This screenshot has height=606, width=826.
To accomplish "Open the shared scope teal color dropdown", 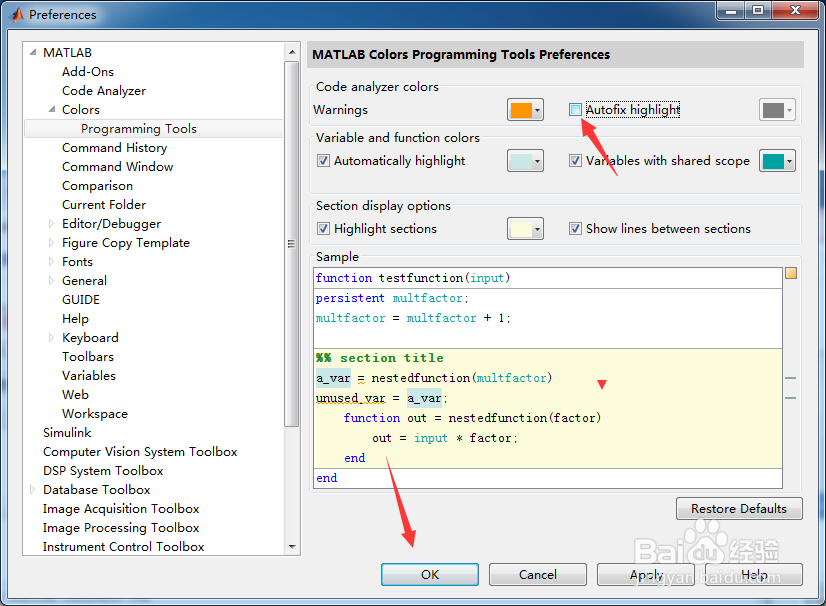I will pos(777,161).
